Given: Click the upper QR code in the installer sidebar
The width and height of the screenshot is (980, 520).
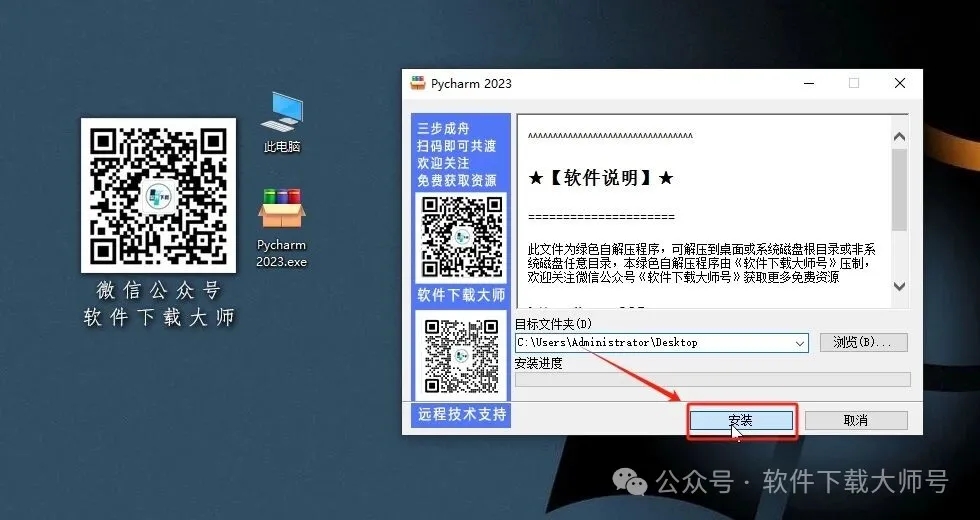Looking at the screenshot, I should point(461,237).
